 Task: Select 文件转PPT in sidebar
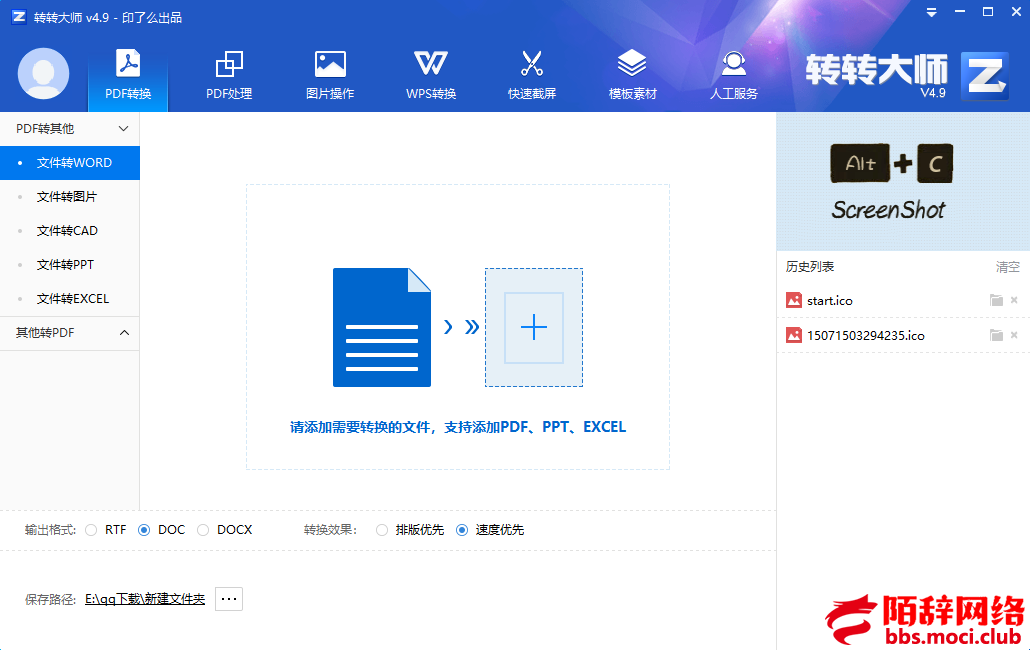point(70,265)
